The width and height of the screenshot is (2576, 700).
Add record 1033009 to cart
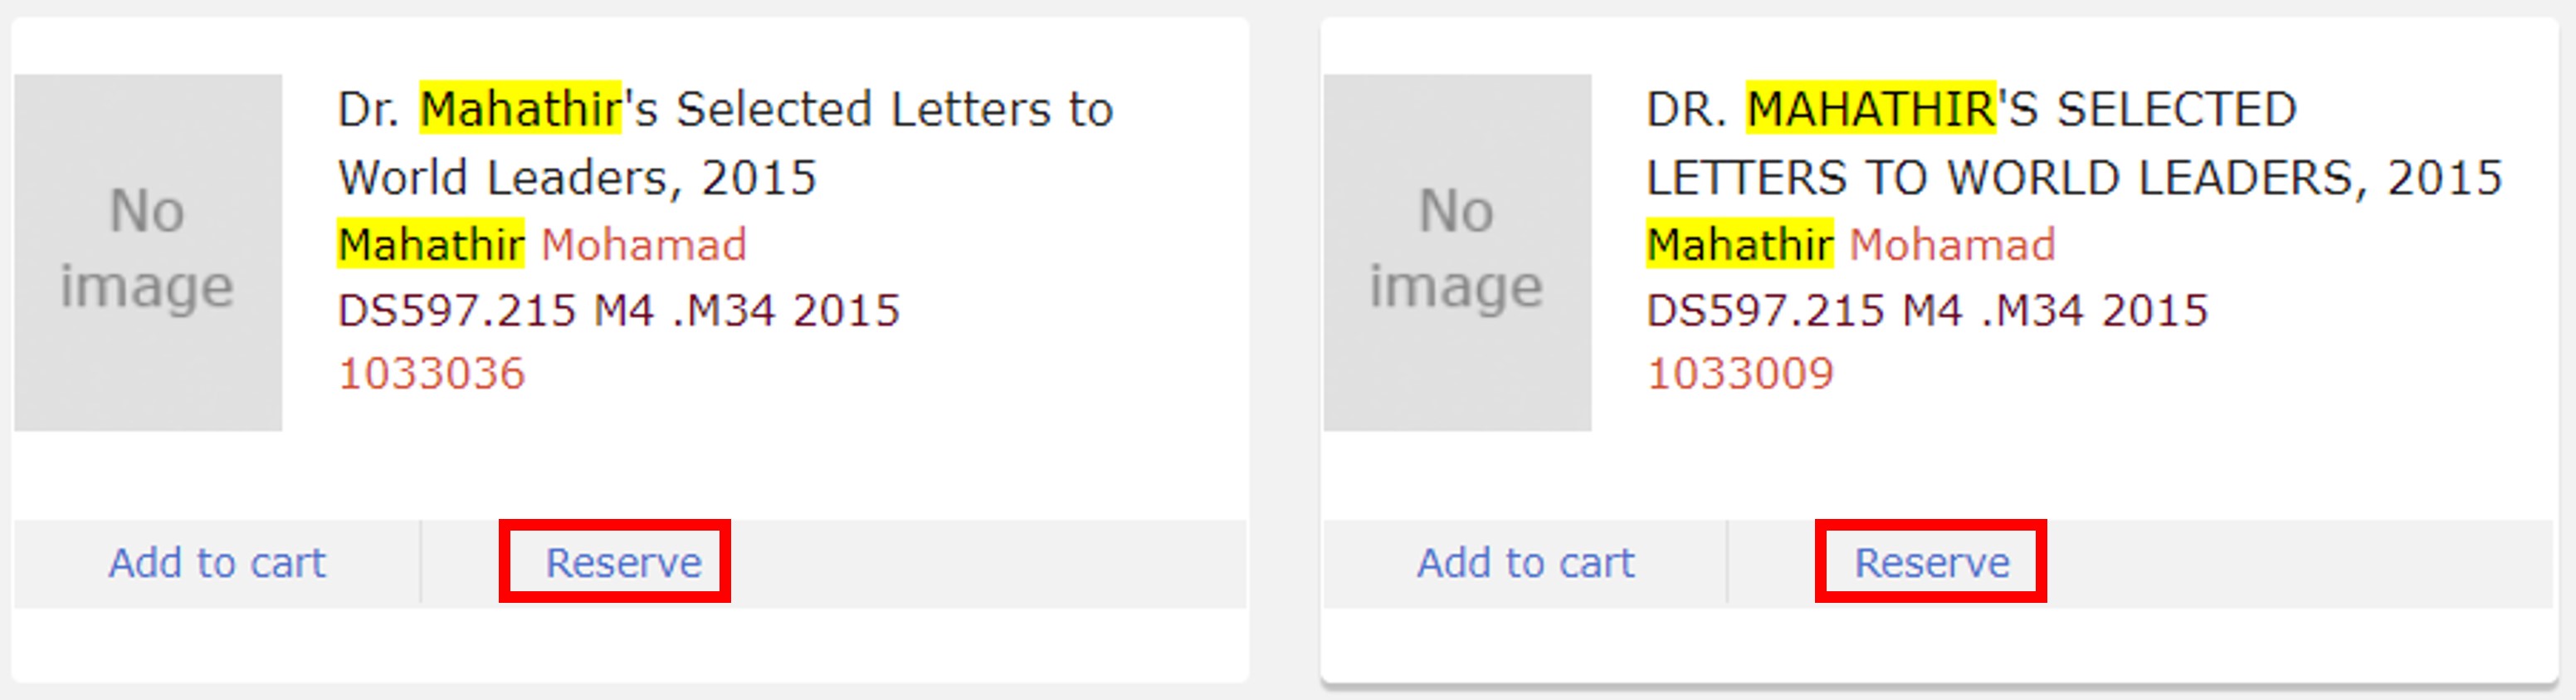coord(1526,562)
